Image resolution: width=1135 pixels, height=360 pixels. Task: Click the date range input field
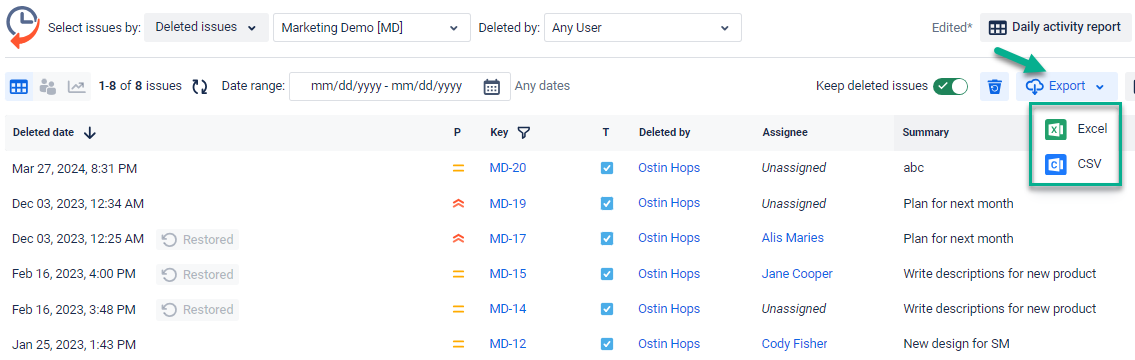(400, 86)
